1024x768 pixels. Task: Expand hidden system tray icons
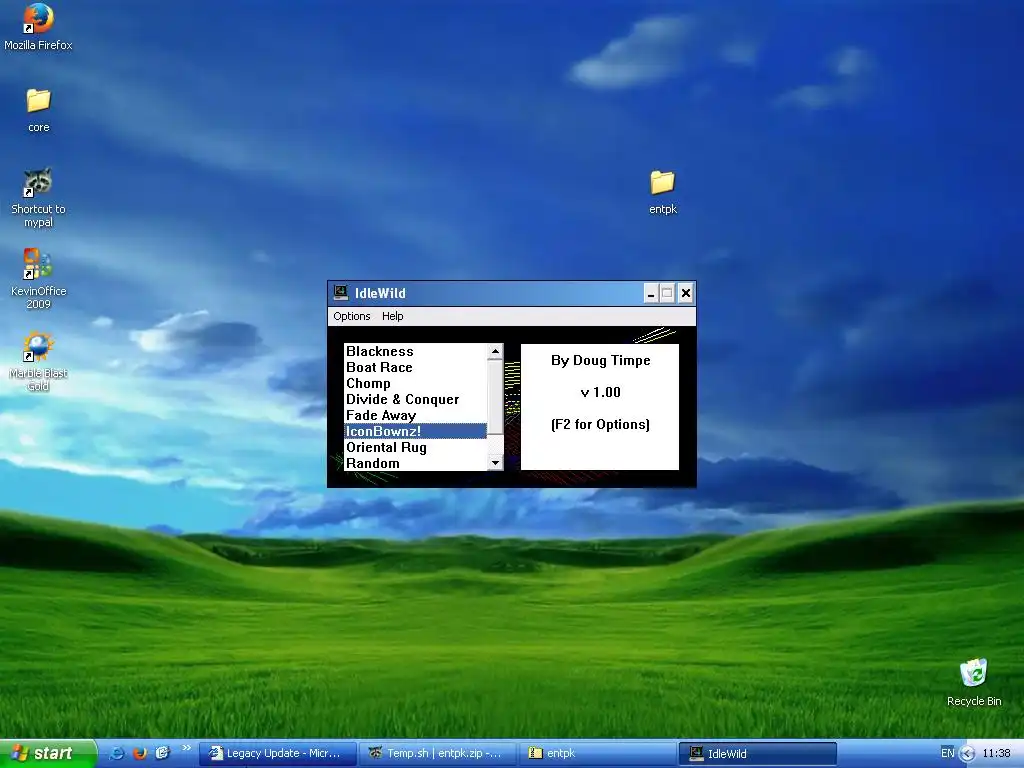967,754
